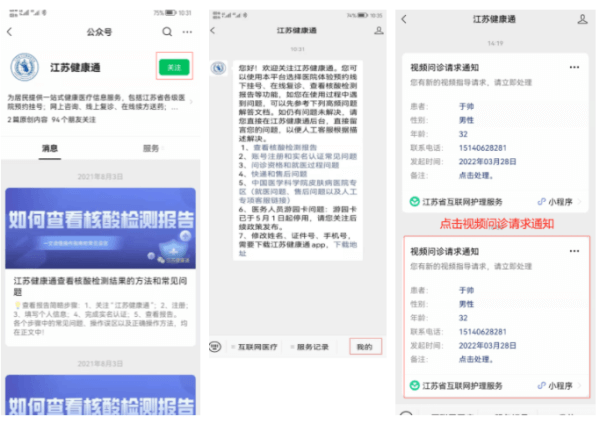Follow 江苏健康通 with the green 关注 button

point(174,67)
